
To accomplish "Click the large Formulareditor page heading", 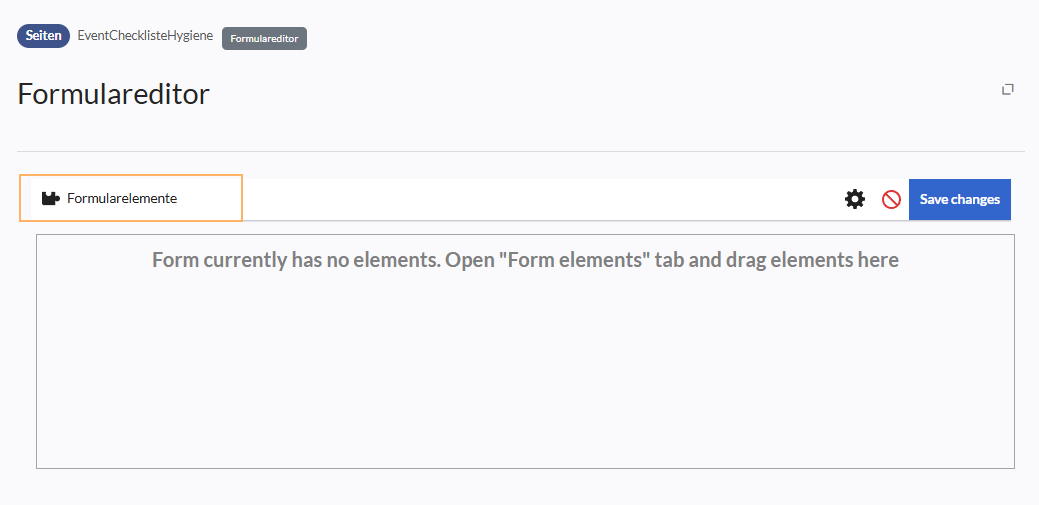I will coord(113,94).
